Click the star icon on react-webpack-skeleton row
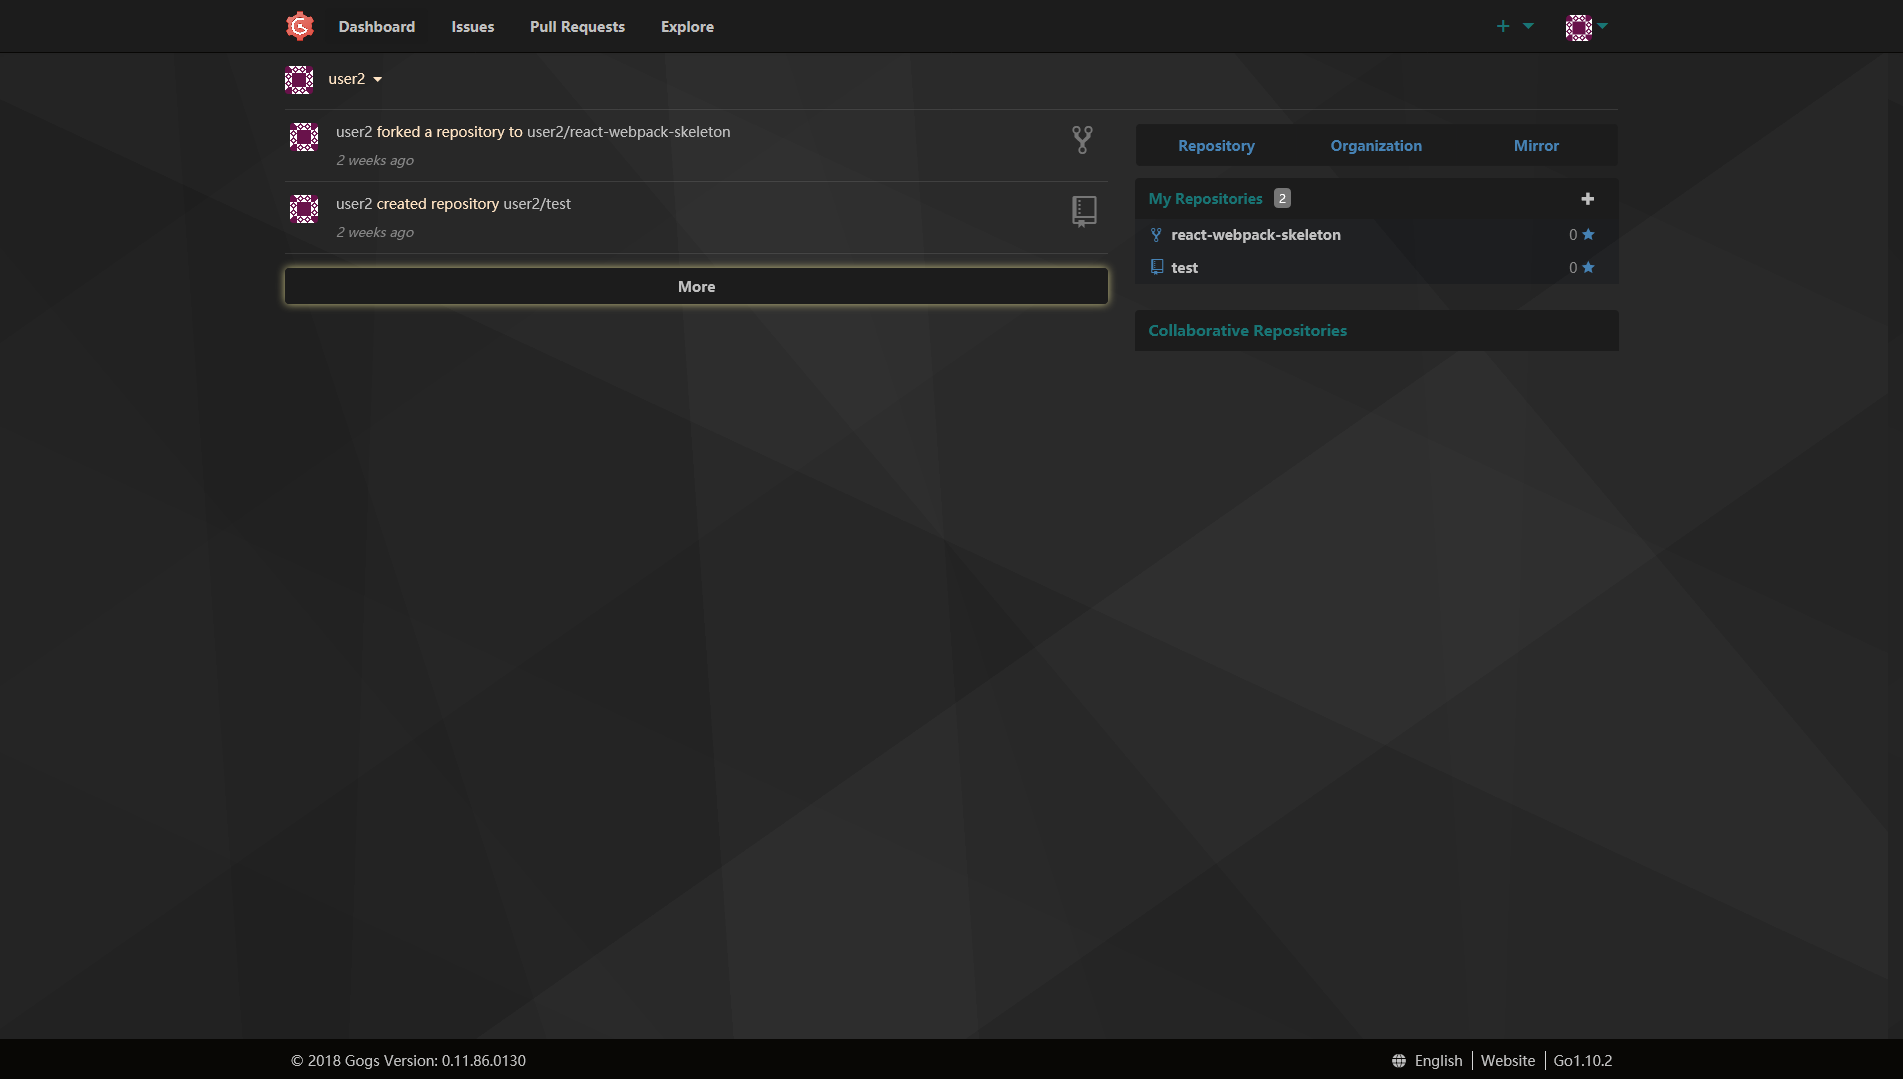 coord(1588,235)
